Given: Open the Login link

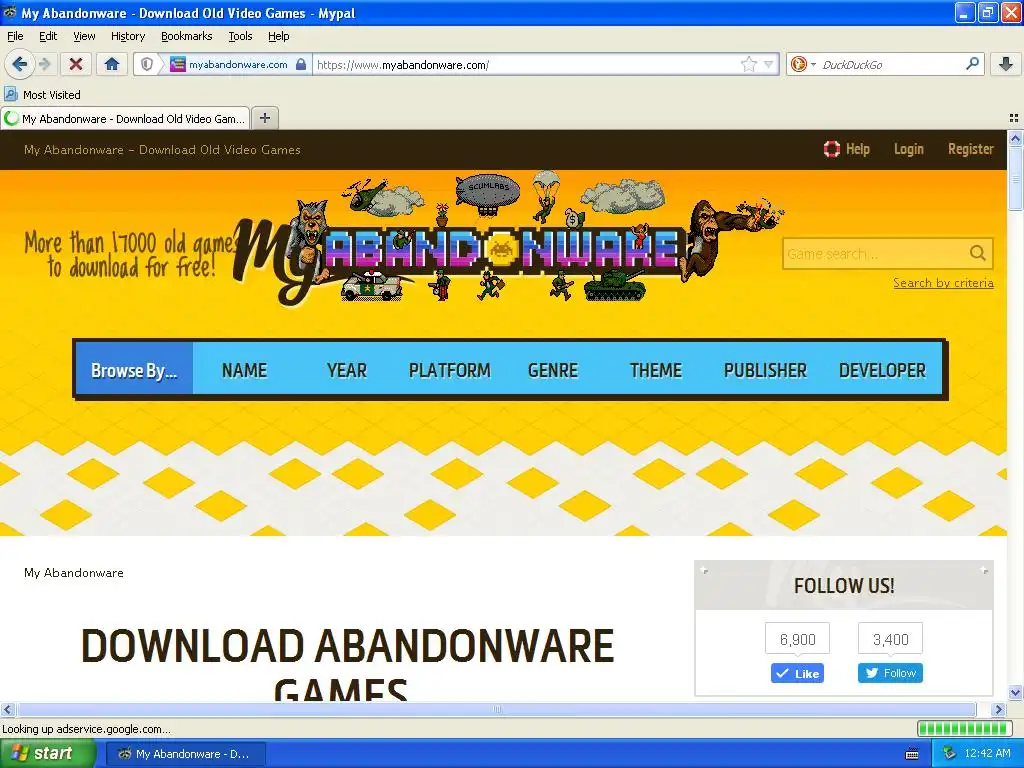Looking at the screenshot, I should pyautogui.click(x=908, y=149).
